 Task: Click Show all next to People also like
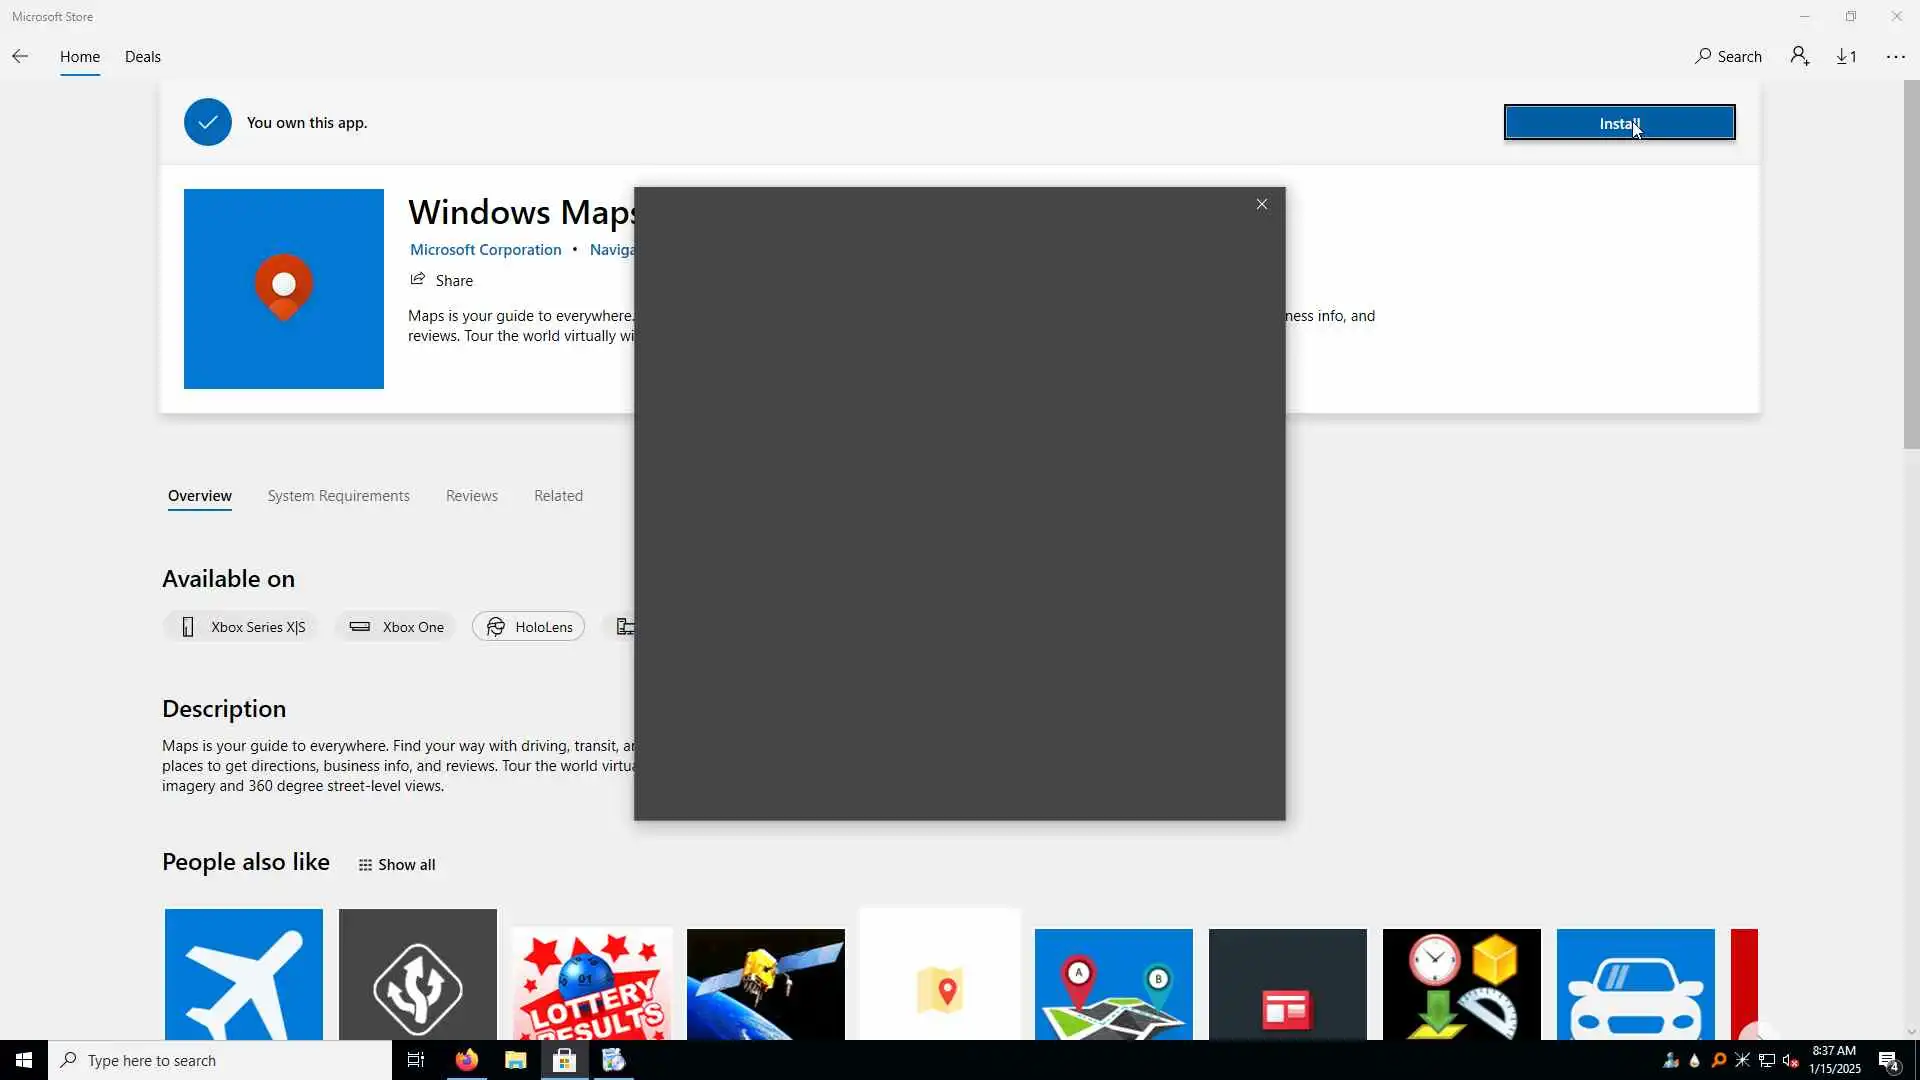pos(397,865)
